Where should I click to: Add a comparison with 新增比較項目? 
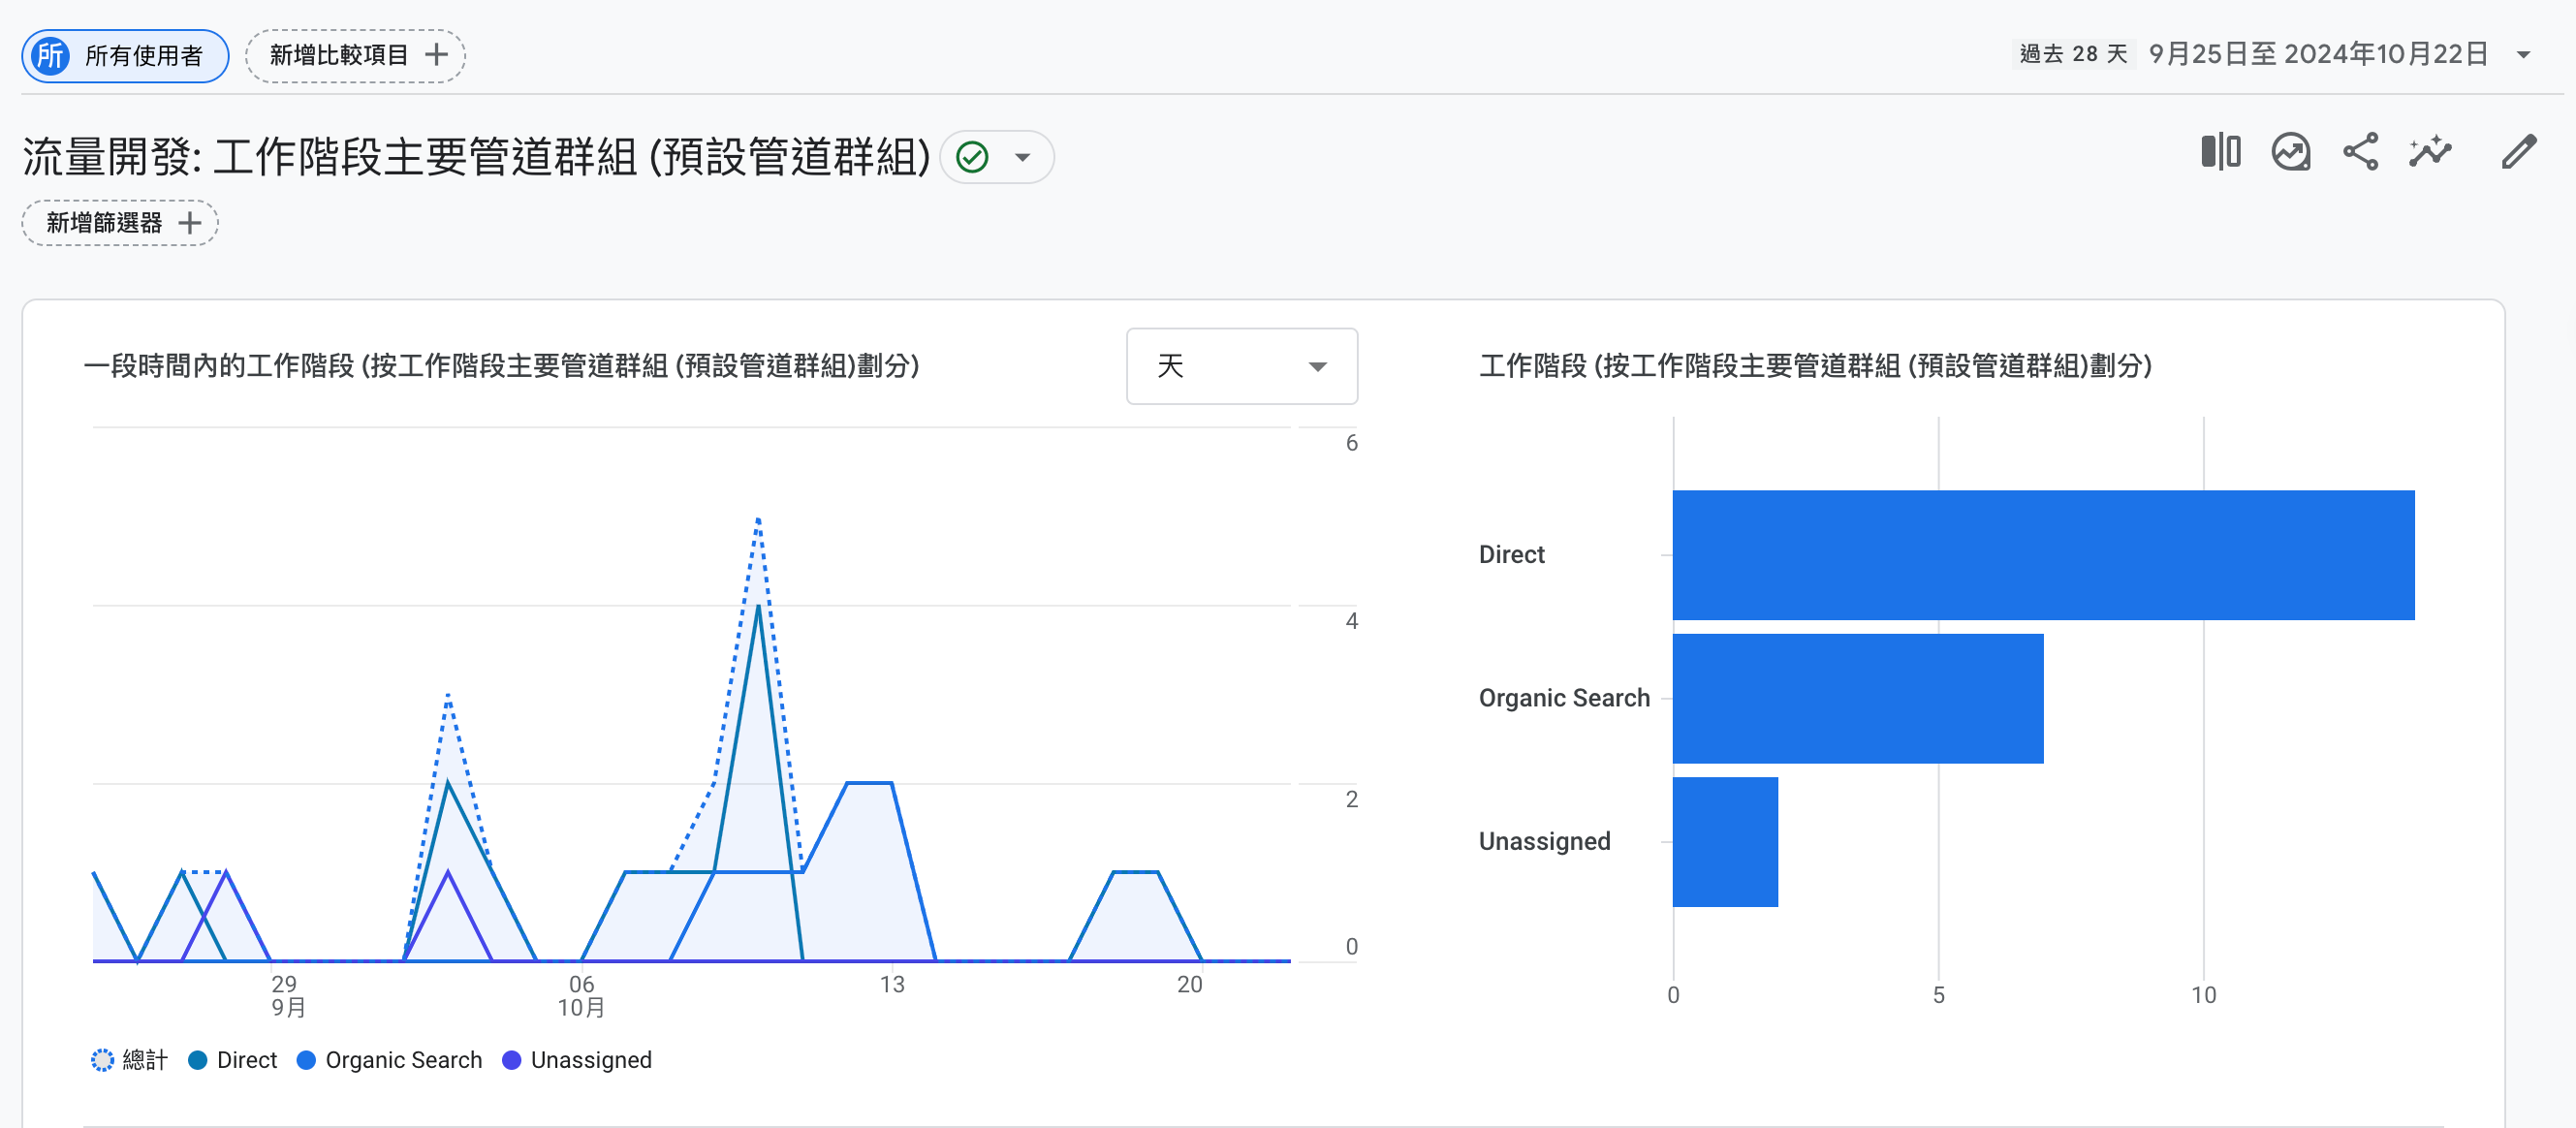(355, 55)
